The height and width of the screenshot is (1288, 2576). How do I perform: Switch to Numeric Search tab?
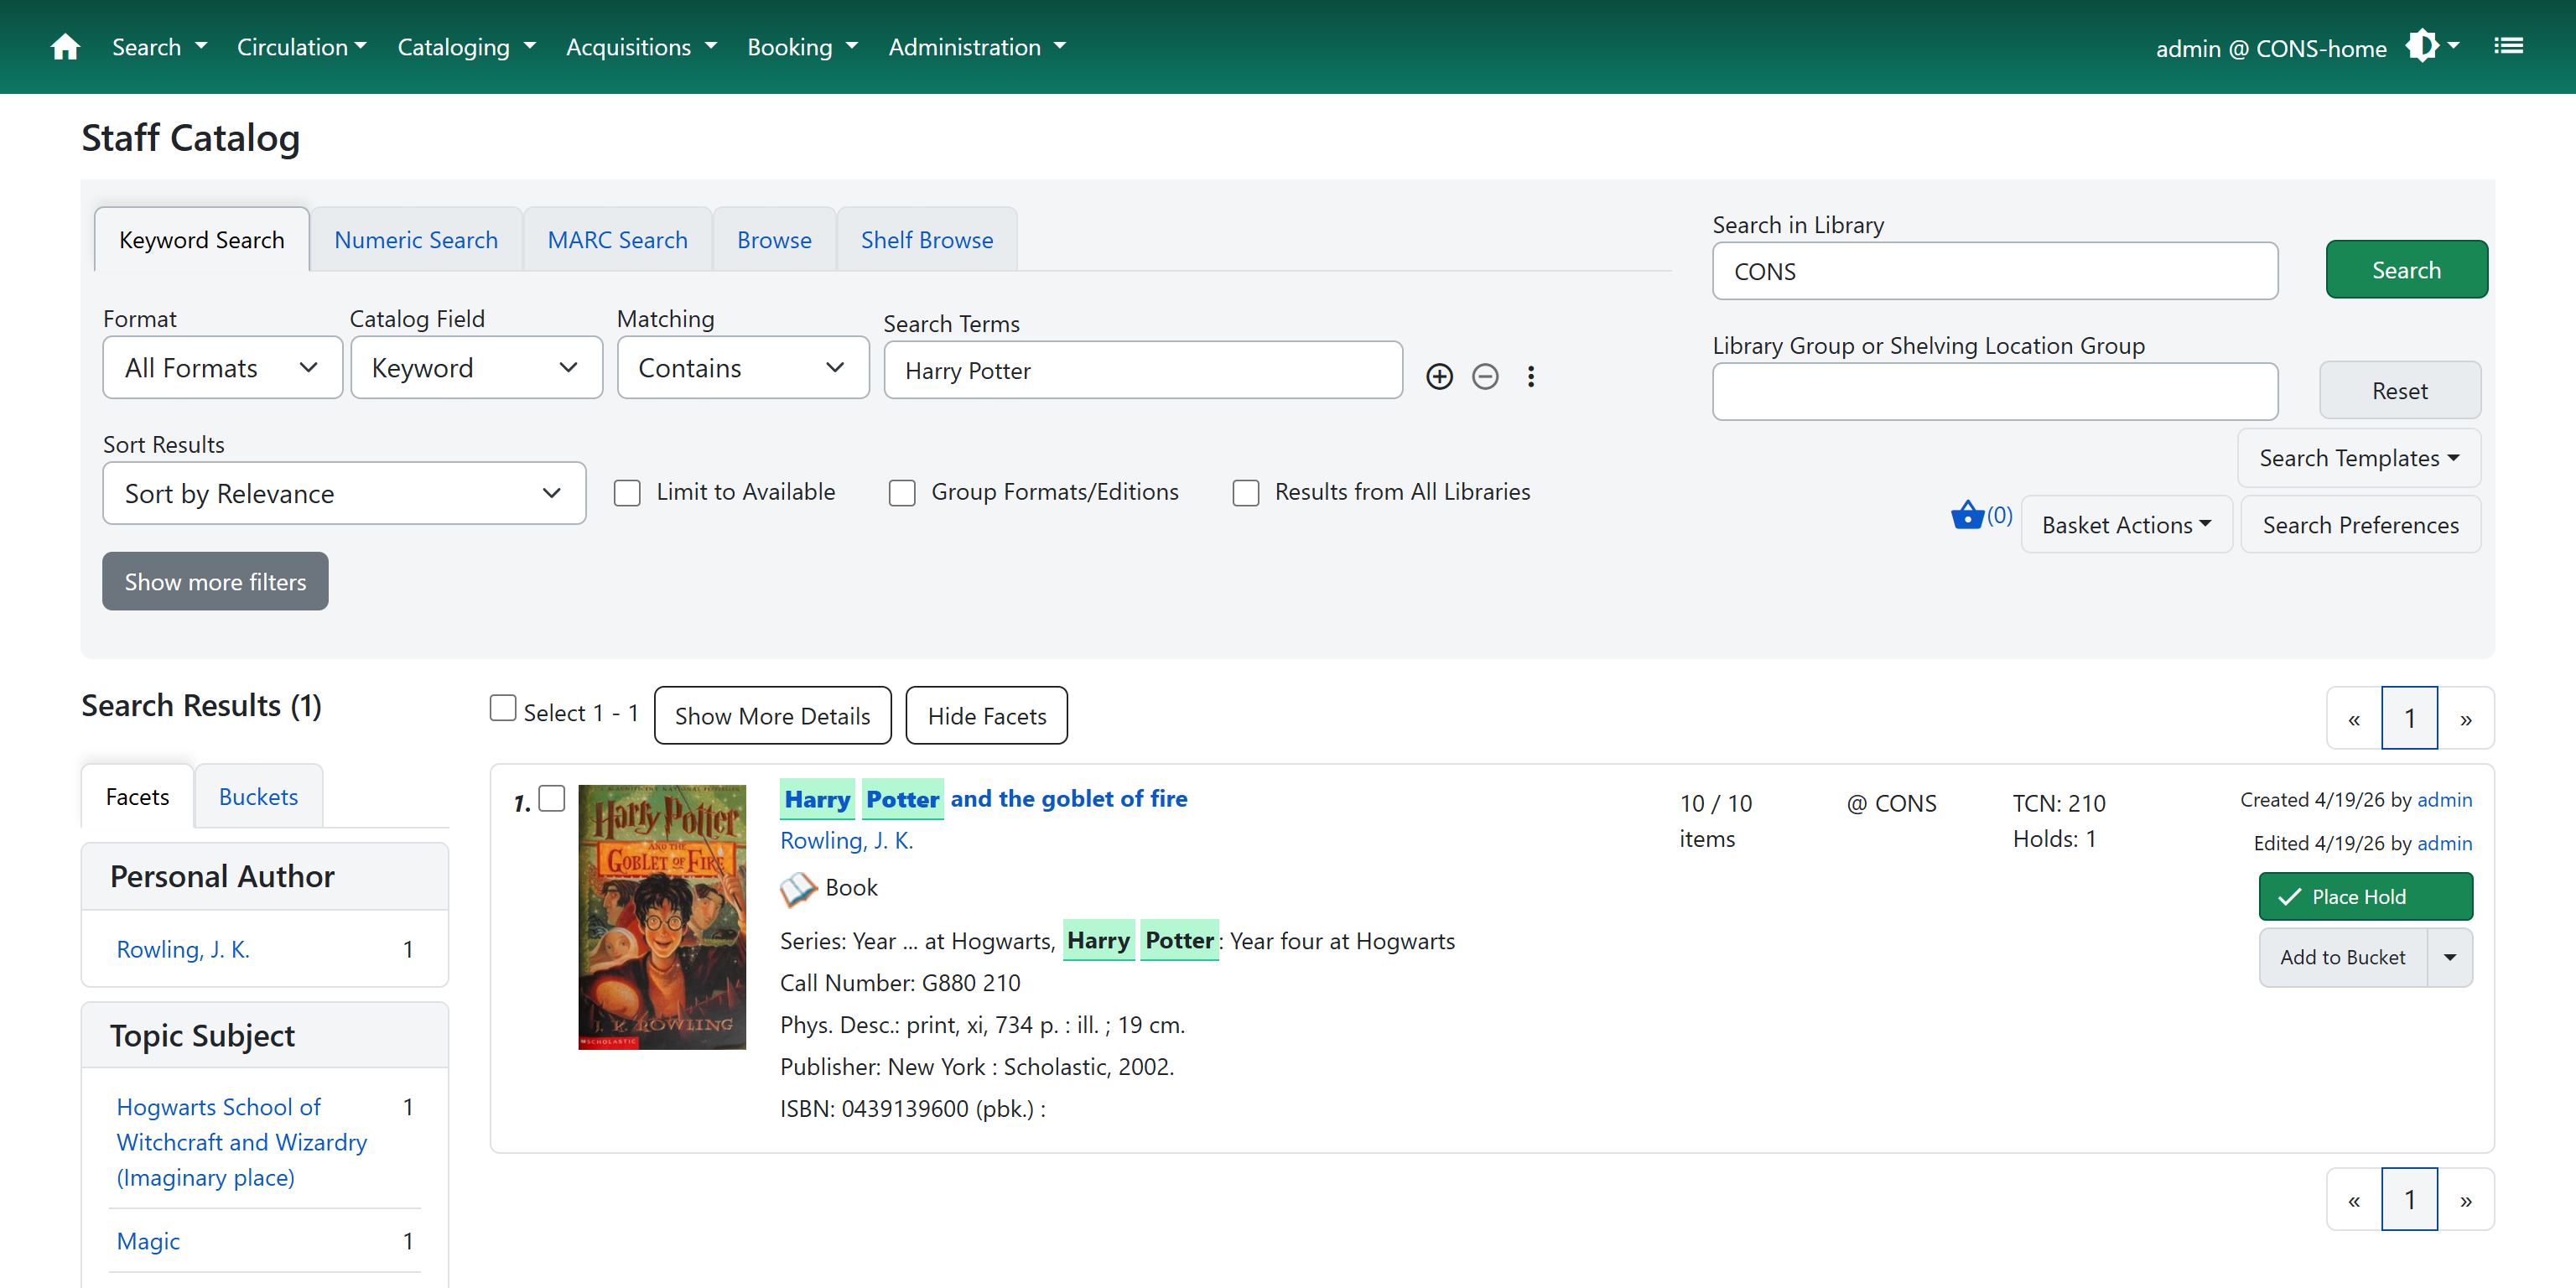(416, 240)
